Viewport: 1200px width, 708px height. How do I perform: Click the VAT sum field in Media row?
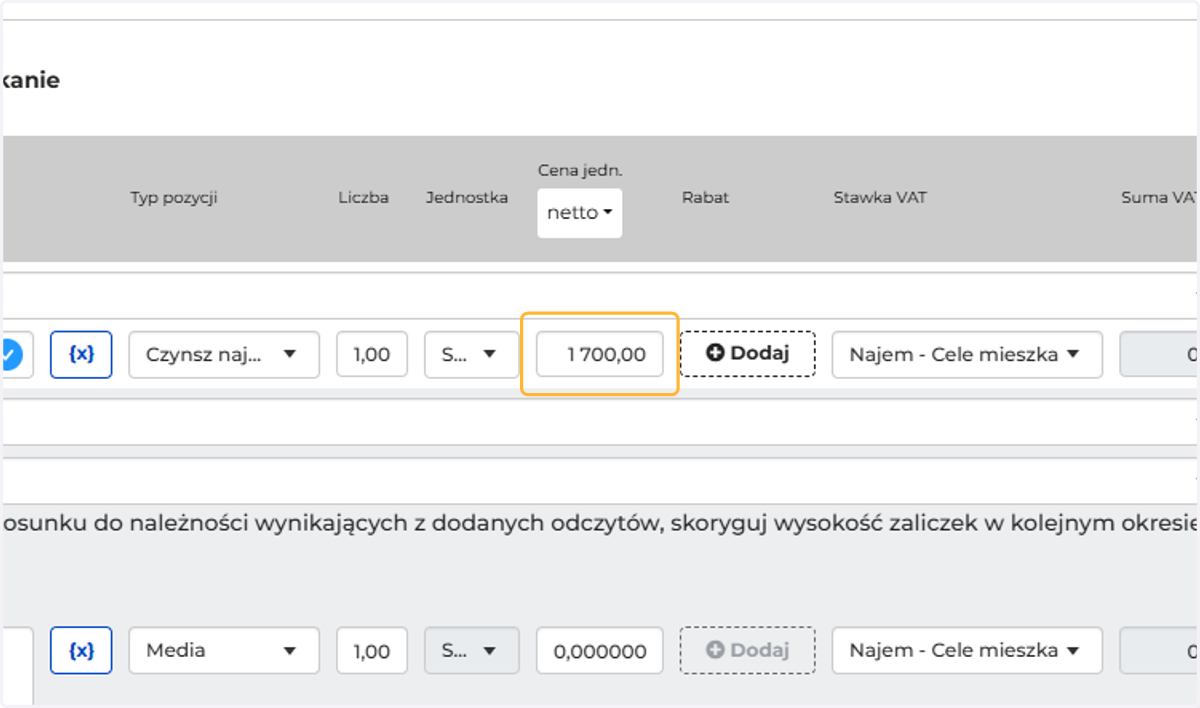click(x=1160, y=650)
